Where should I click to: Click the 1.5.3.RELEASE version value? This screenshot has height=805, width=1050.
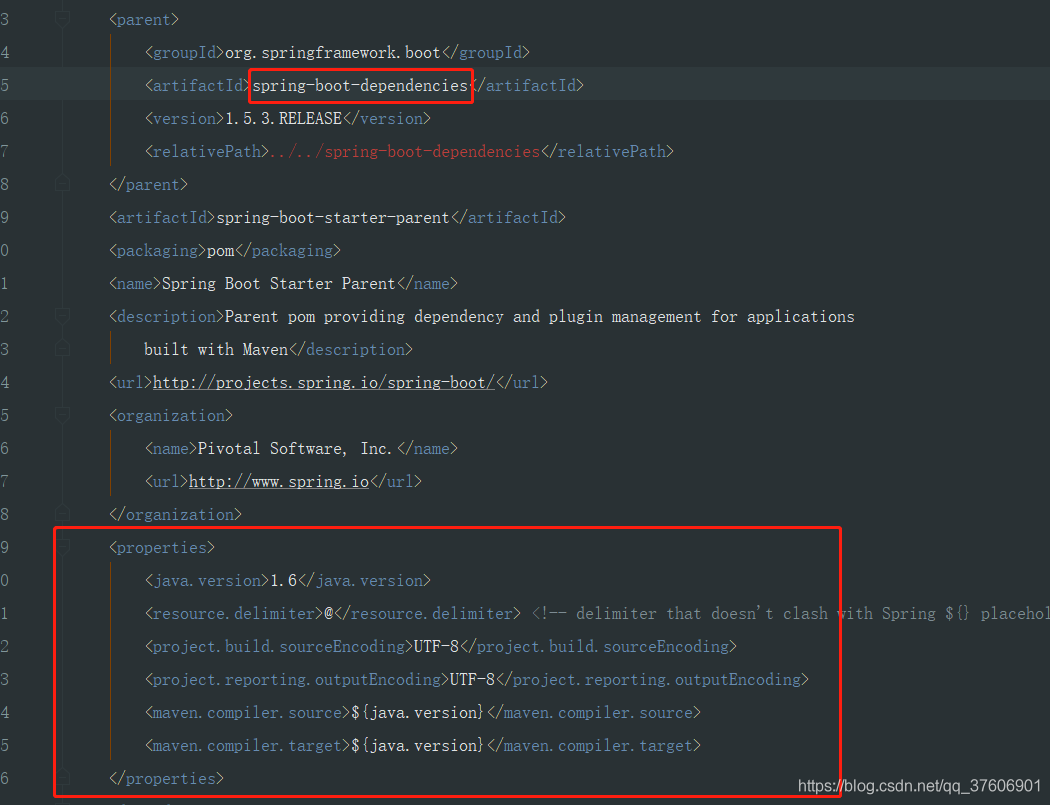(283, 119)
